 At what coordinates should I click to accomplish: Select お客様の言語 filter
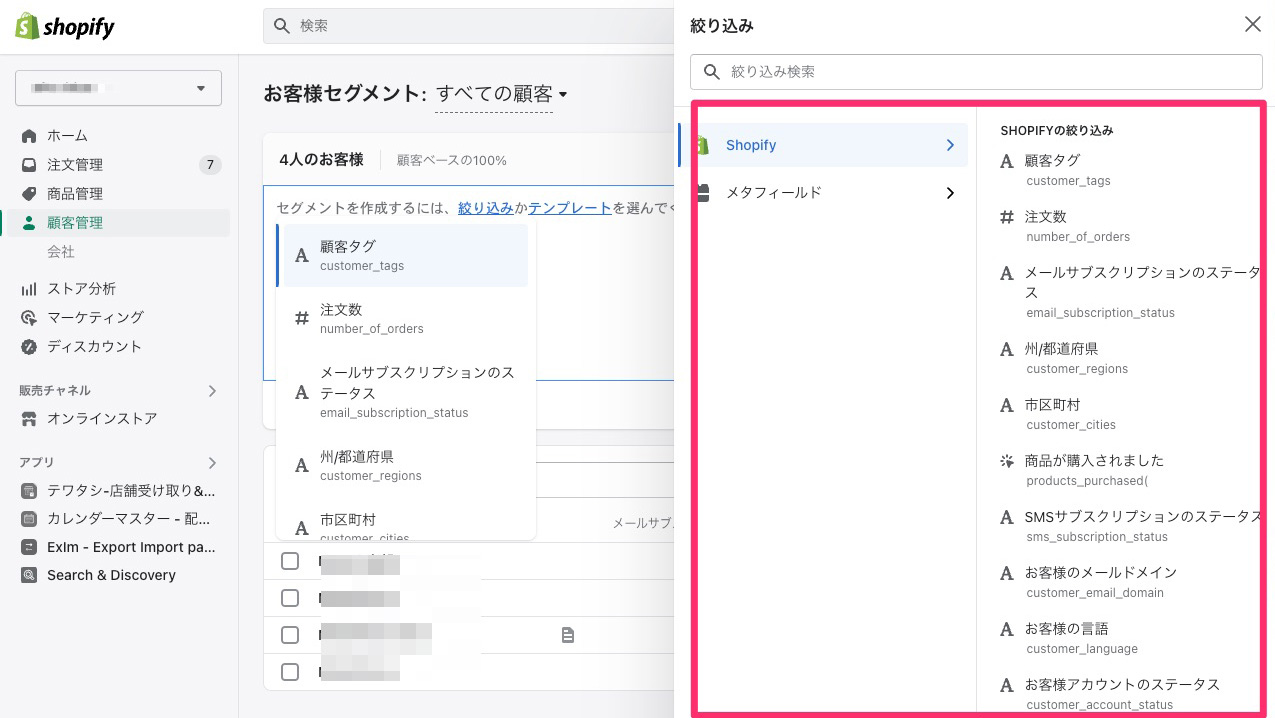(x=1067, y=629)
